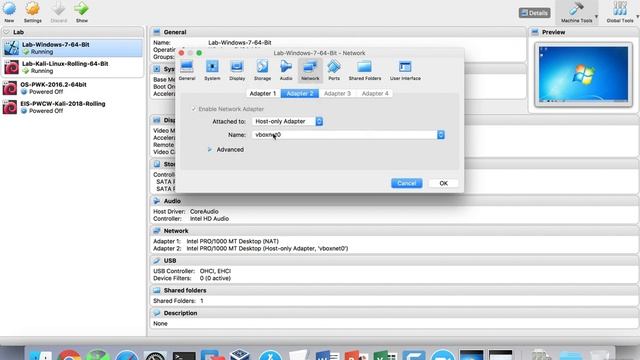This screenshot has width=640, height=360.
Task: Click the Show toolbar icon with green arrow
Action: 82,8
